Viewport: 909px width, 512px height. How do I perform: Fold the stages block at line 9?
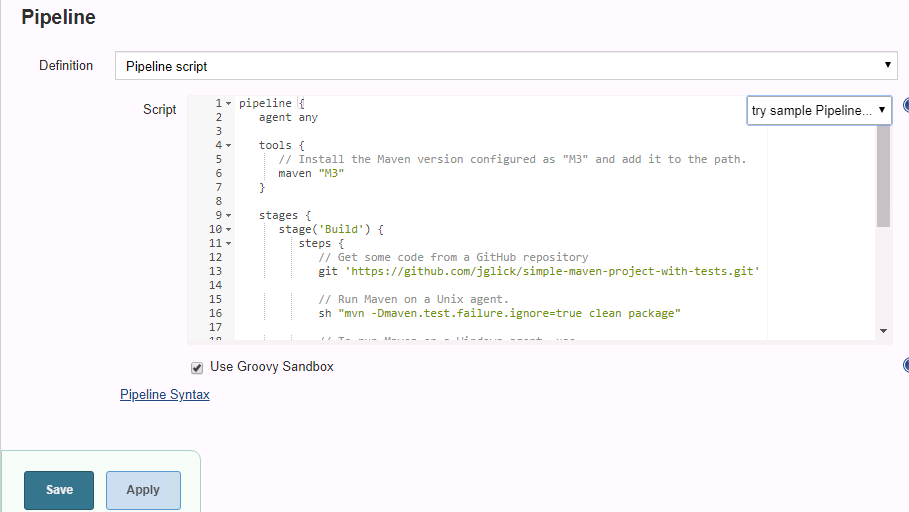point(228,216)
